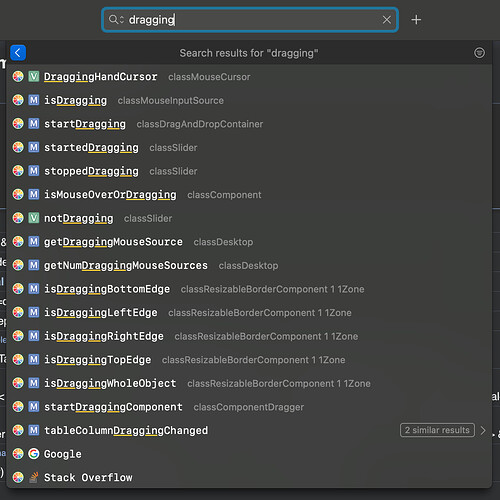Screen dimensions: 500x500
Task: Open the isDragging result in classMouseInputSource
Action: pos(249,100)
